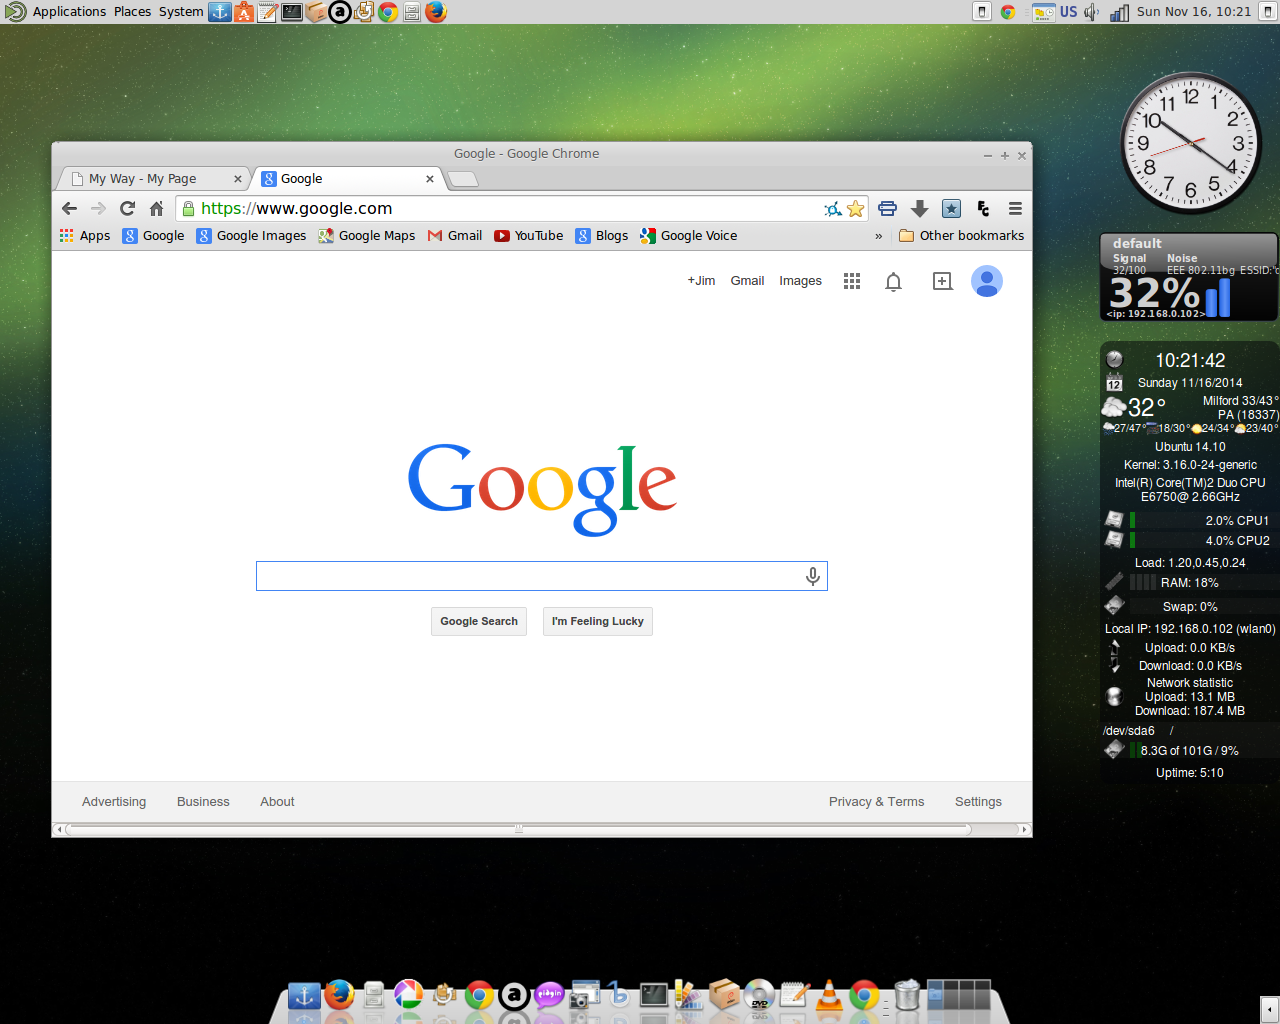Viewport: 1280px width, 1024px height.
Task: Open the trash in the dock
Action: coord(907,995)
